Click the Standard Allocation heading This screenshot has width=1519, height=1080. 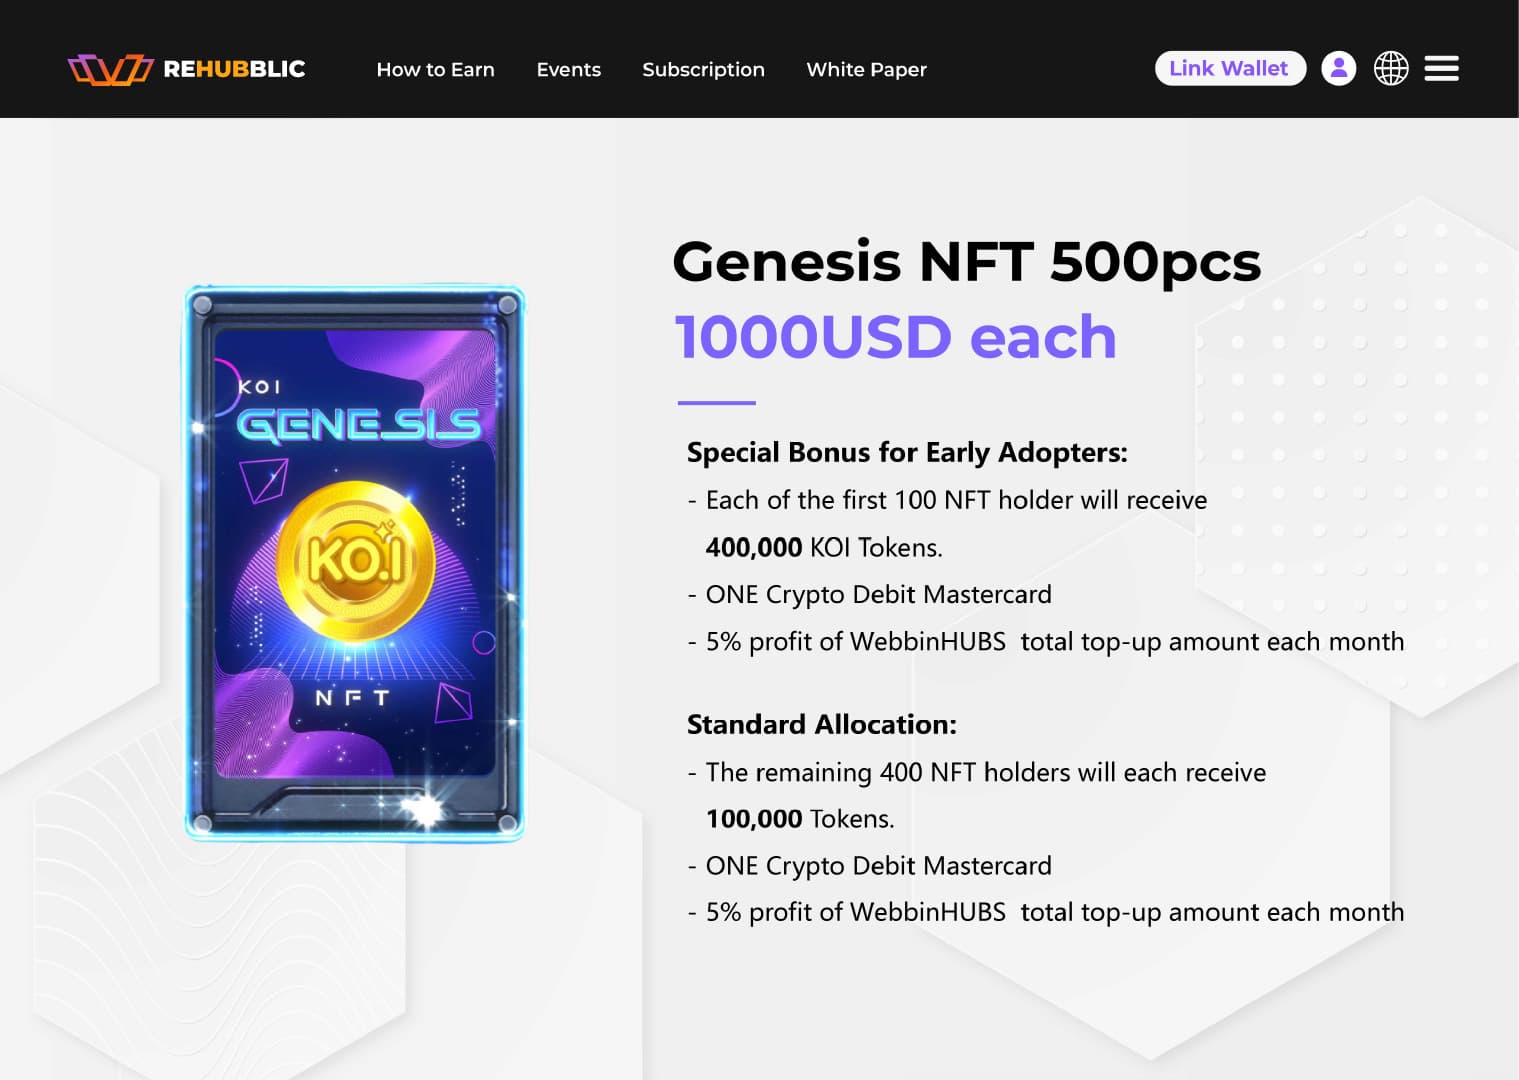[x=821, y=724]
